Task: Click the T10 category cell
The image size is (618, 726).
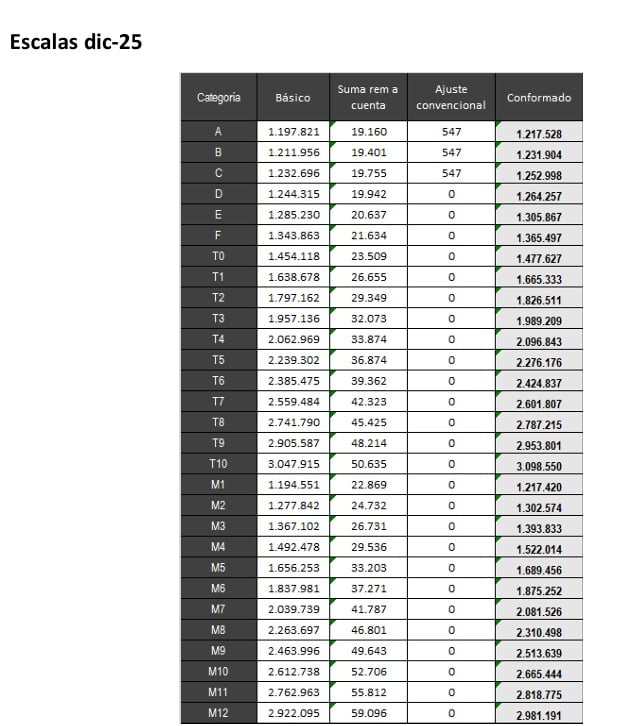Action: click(x=218, y=464)
